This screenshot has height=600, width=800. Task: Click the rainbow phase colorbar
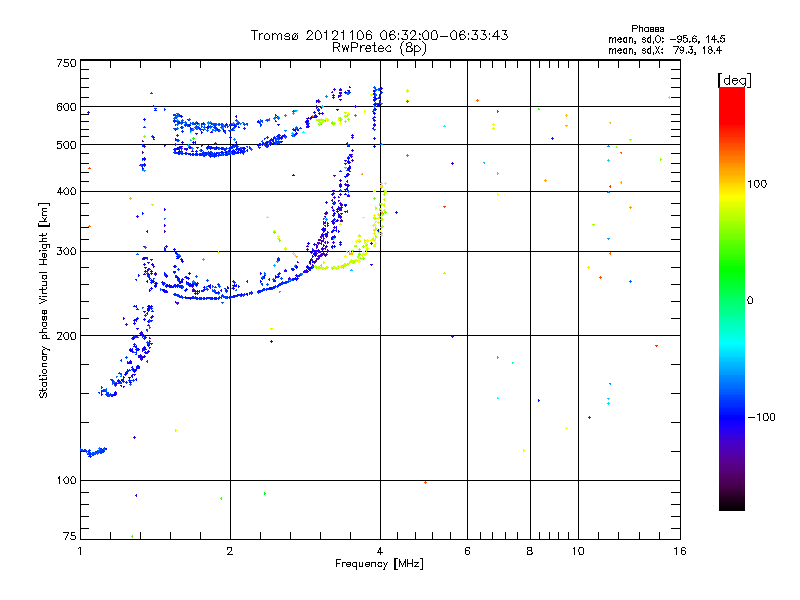(732, 299)
